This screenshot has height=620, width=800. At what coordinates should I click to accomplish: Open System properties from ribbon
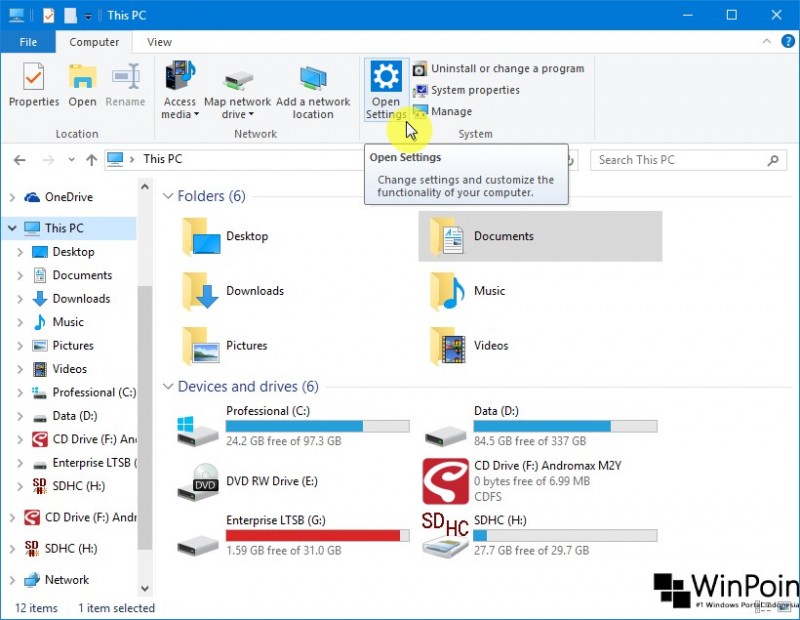(x=466, y=90)
